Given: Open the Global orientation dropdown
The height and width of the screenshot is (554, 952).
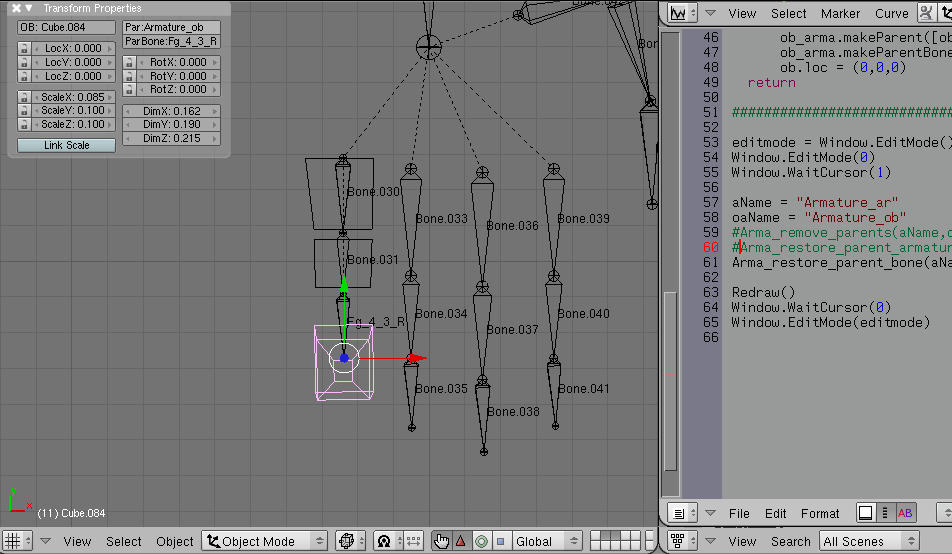Looking at the screenshot, I should pos(546,541).
